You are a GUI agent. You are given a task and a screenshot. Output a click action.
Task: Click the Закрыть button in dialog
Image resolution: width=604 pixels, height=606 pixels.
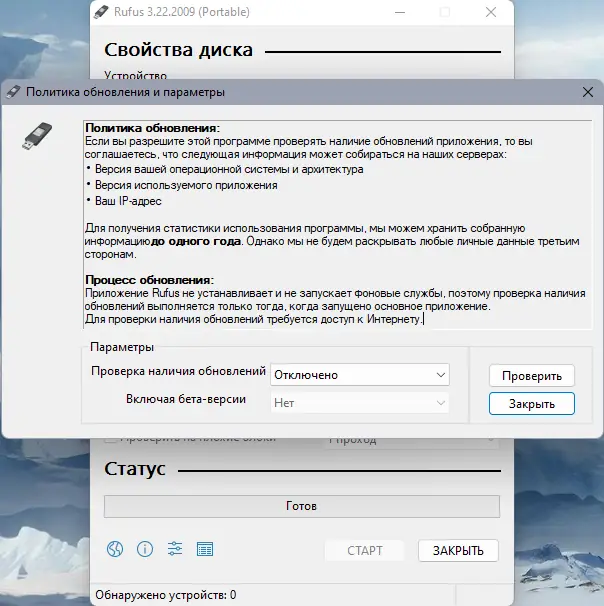(532, 404)
